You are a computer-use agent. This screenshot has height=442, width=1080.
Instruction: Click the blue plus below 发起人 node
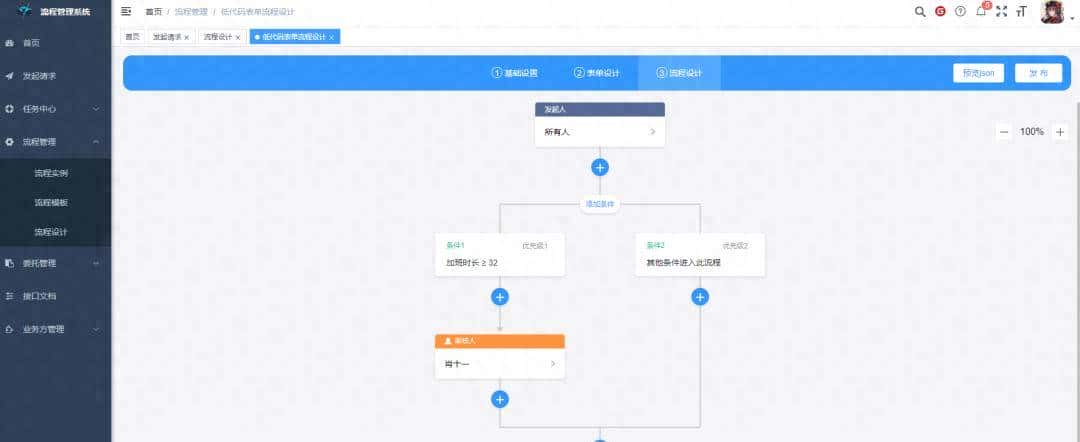pos(600,167)
